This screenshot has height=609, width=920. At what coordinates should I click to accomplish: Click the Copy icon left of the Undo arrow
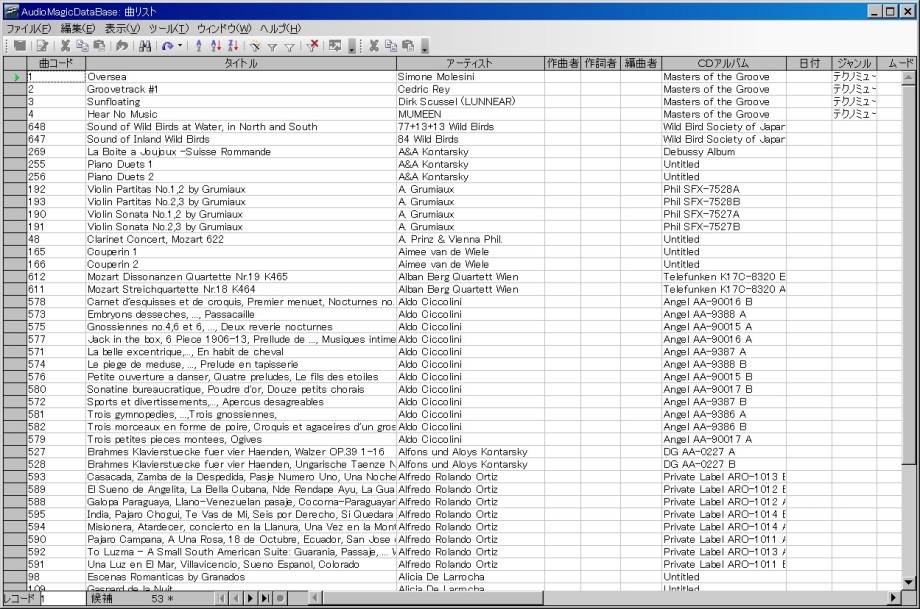coord(82,46)
